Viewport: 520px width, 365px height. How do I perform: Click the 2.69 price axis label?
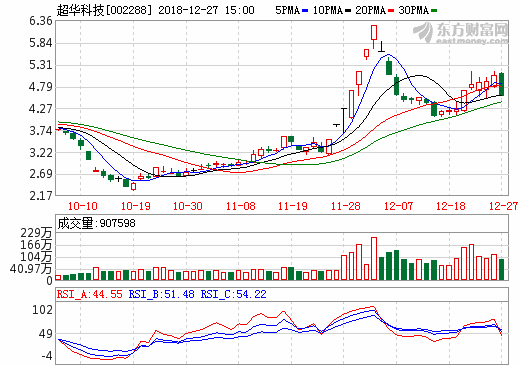(x=41, y=174)
